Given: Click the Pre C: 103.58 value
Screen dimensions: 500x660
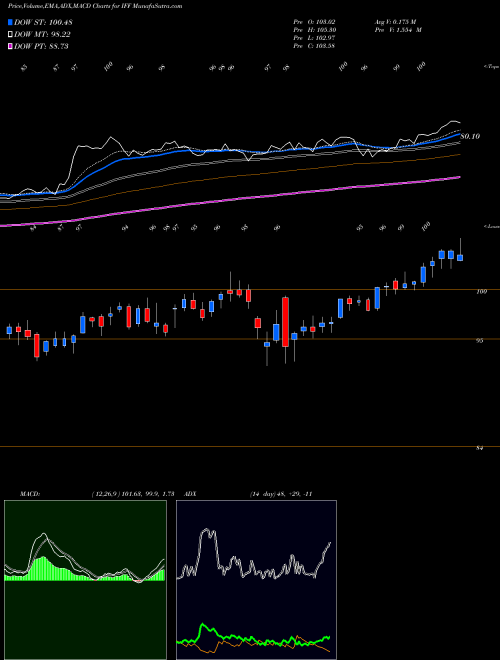Looking at the screenshot, I should coord(314,46).
